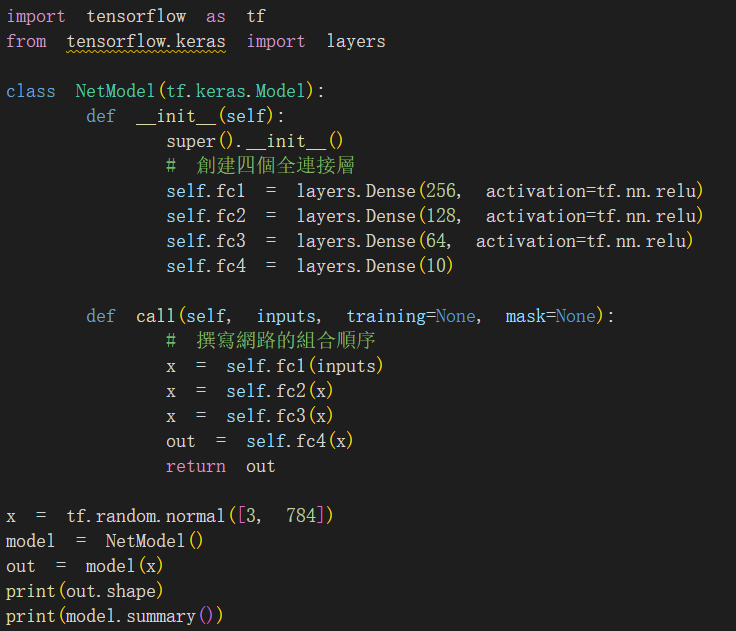
Task: Click the 'class' keyword
Action: (31, 91)
